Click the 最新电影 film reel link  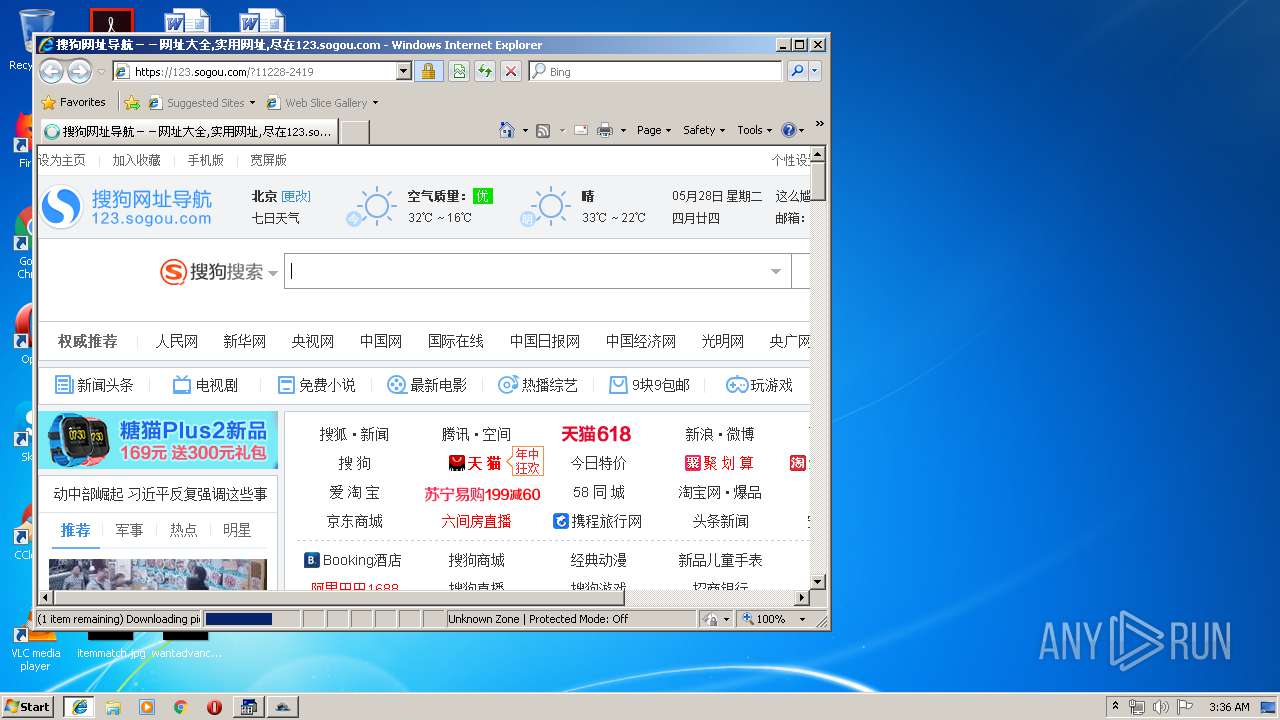tap(427, 385)
